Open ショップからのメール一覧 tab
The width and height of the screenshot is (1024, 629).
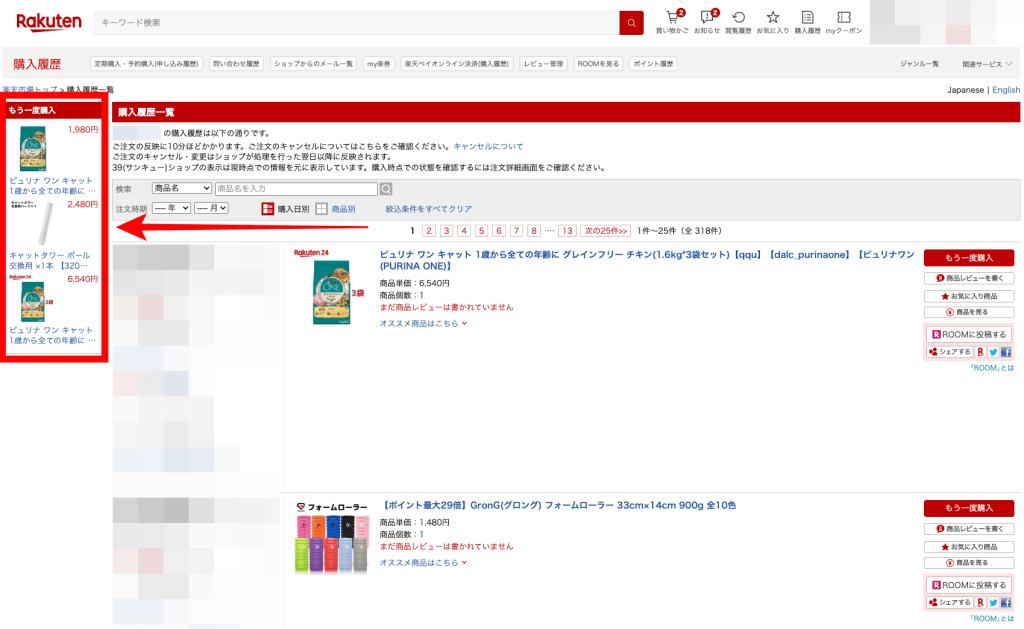point(313,64)
